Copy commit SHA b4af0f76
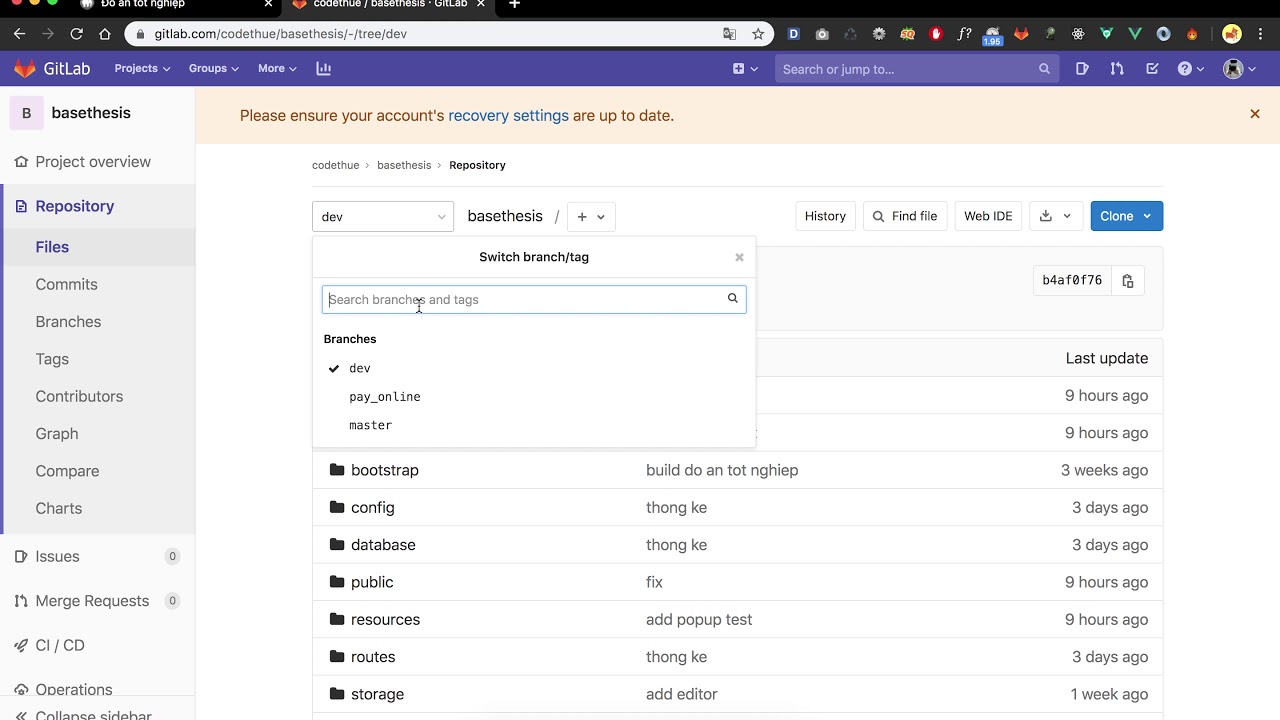The image size is (1280, 720). coord(1127,281)
